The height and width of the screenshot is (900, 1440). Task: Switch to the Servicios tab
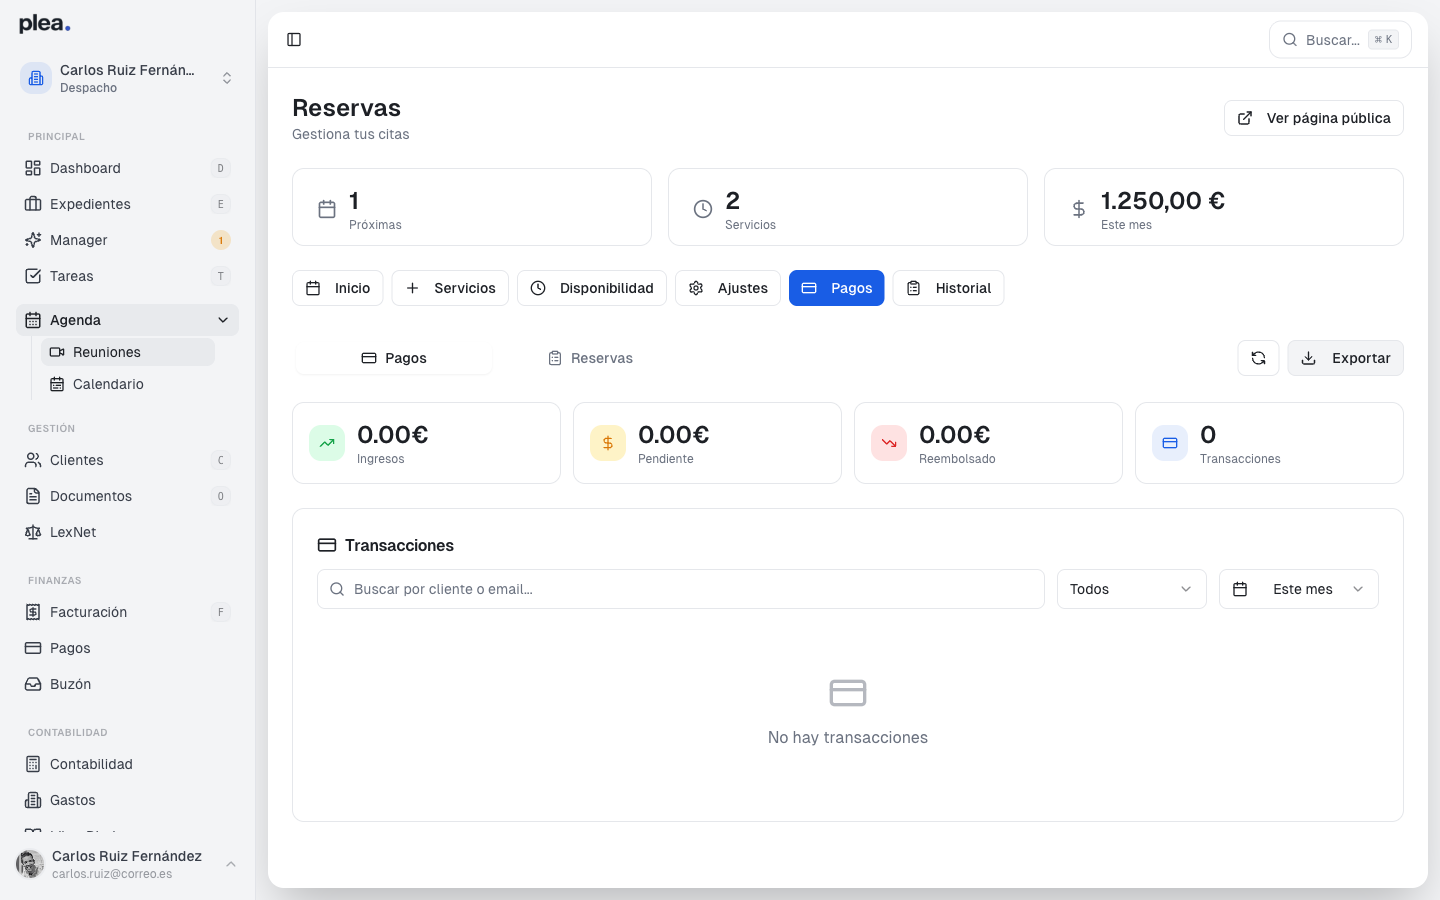coord(450,288)
